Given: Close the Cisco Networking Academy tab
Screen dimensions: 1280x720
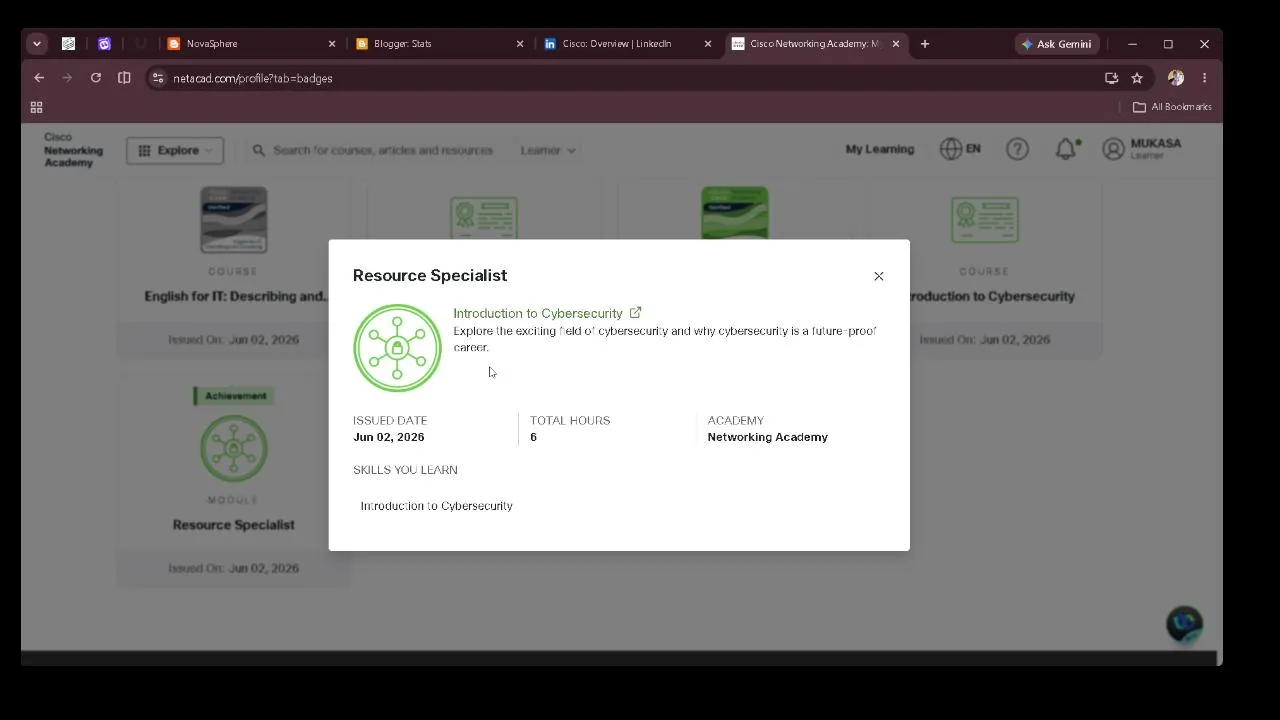Looking at the screenshot, I should (x=896, y=44).
